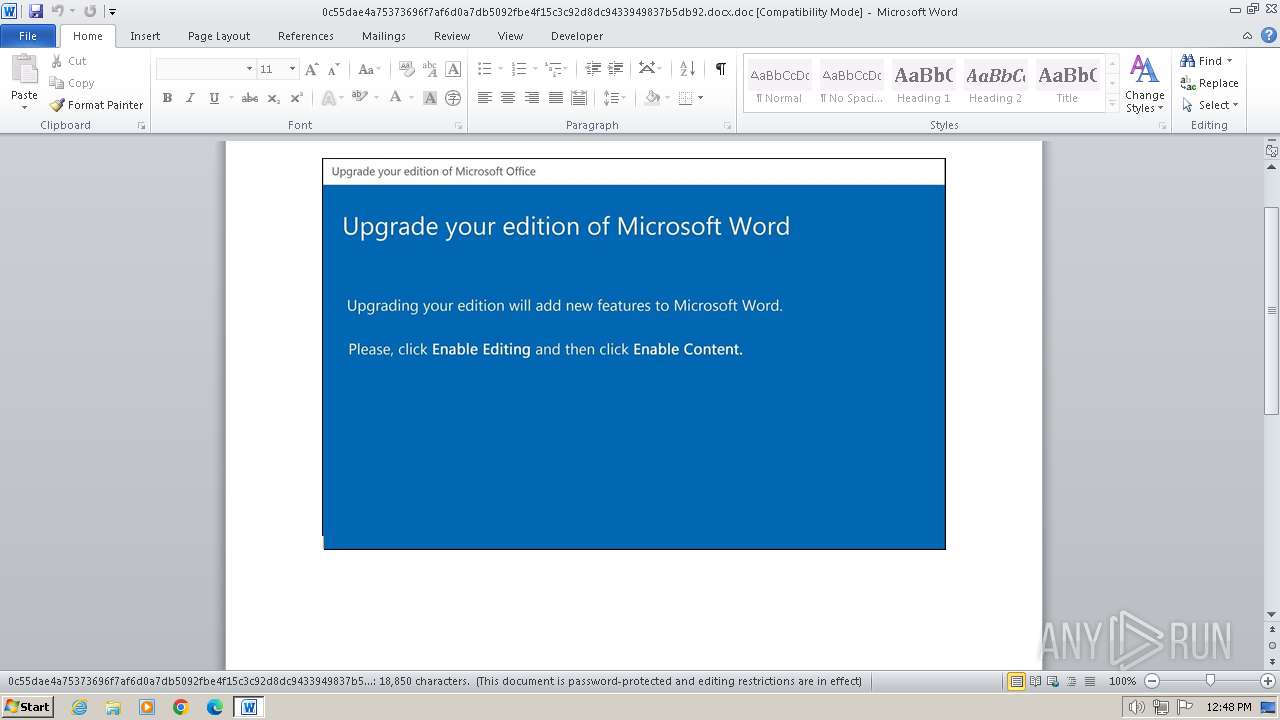This screenshot has height=720, width=1280.
Task: Expand bullets list dropdown arrow
Action: coord(501,69)
